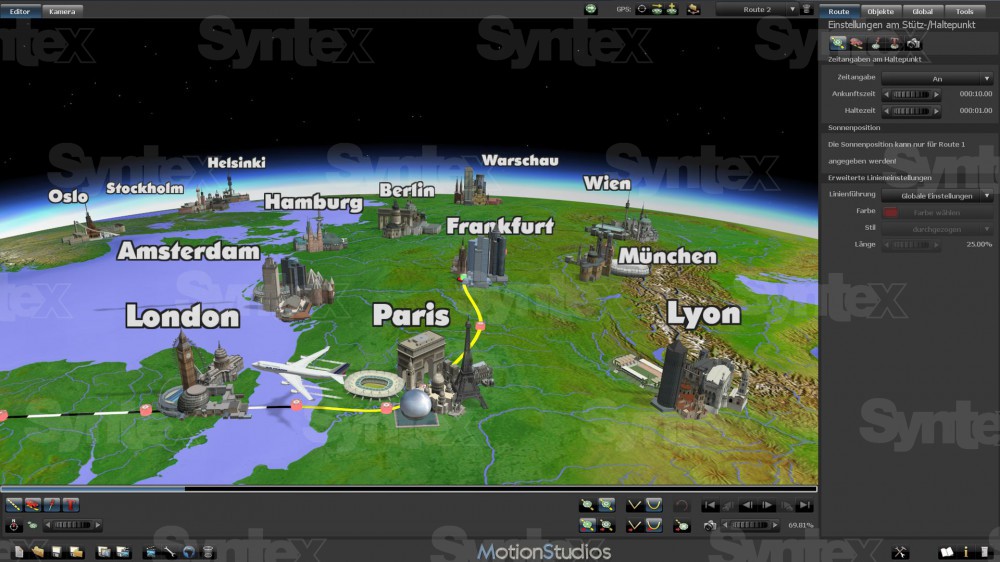
Task: Click the undo circular arrow button
Action: click(x=682, y=505)
